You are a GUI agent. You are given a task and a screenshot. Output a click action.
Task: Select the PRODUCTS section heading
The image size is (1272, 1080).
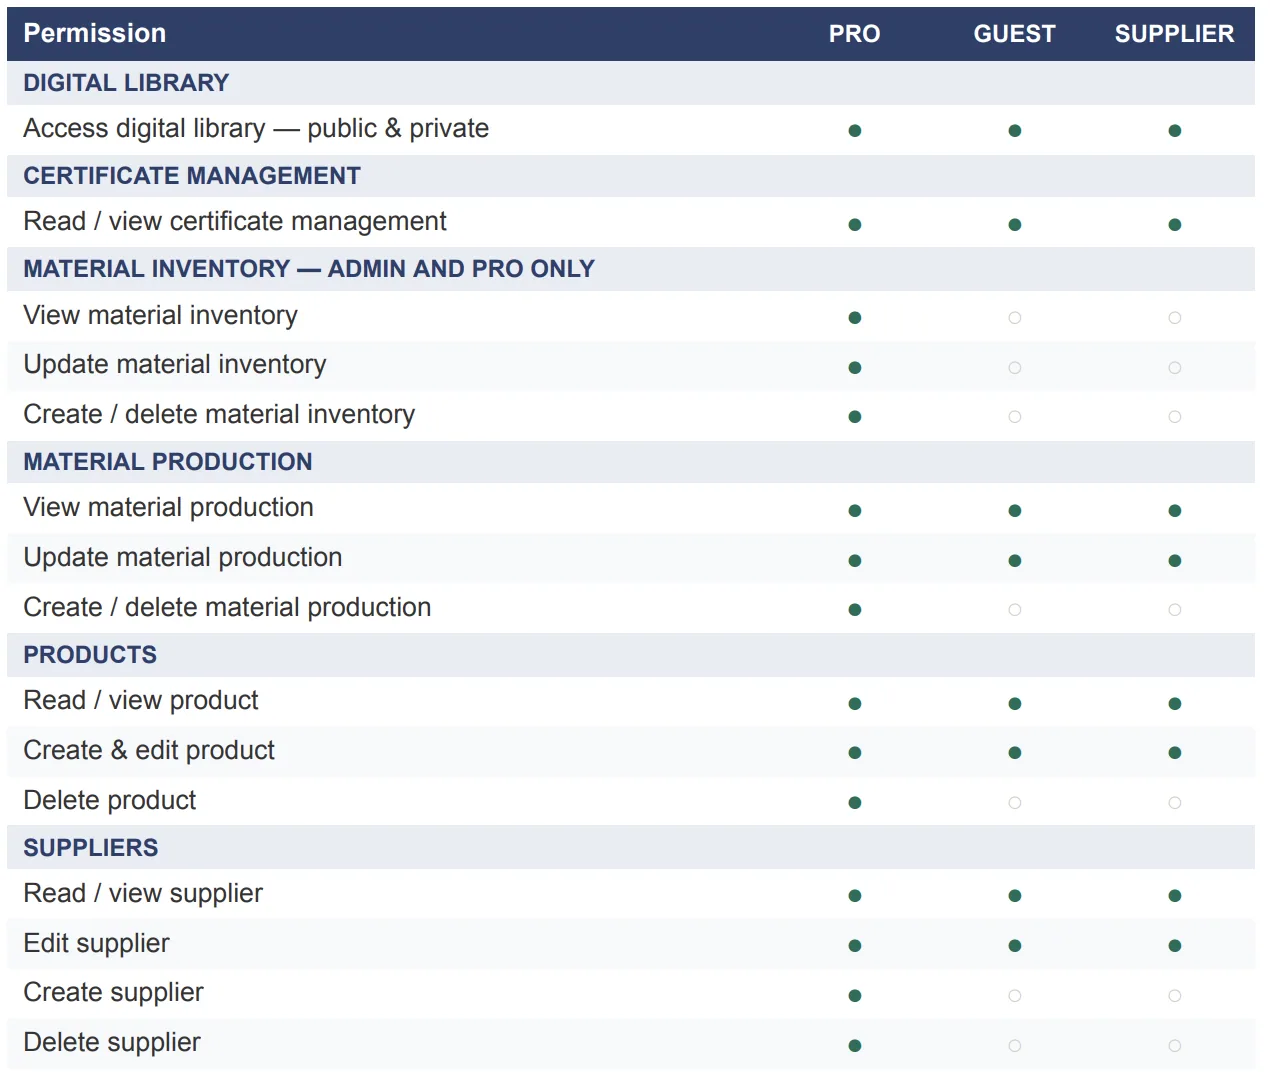tap(90, 655)
